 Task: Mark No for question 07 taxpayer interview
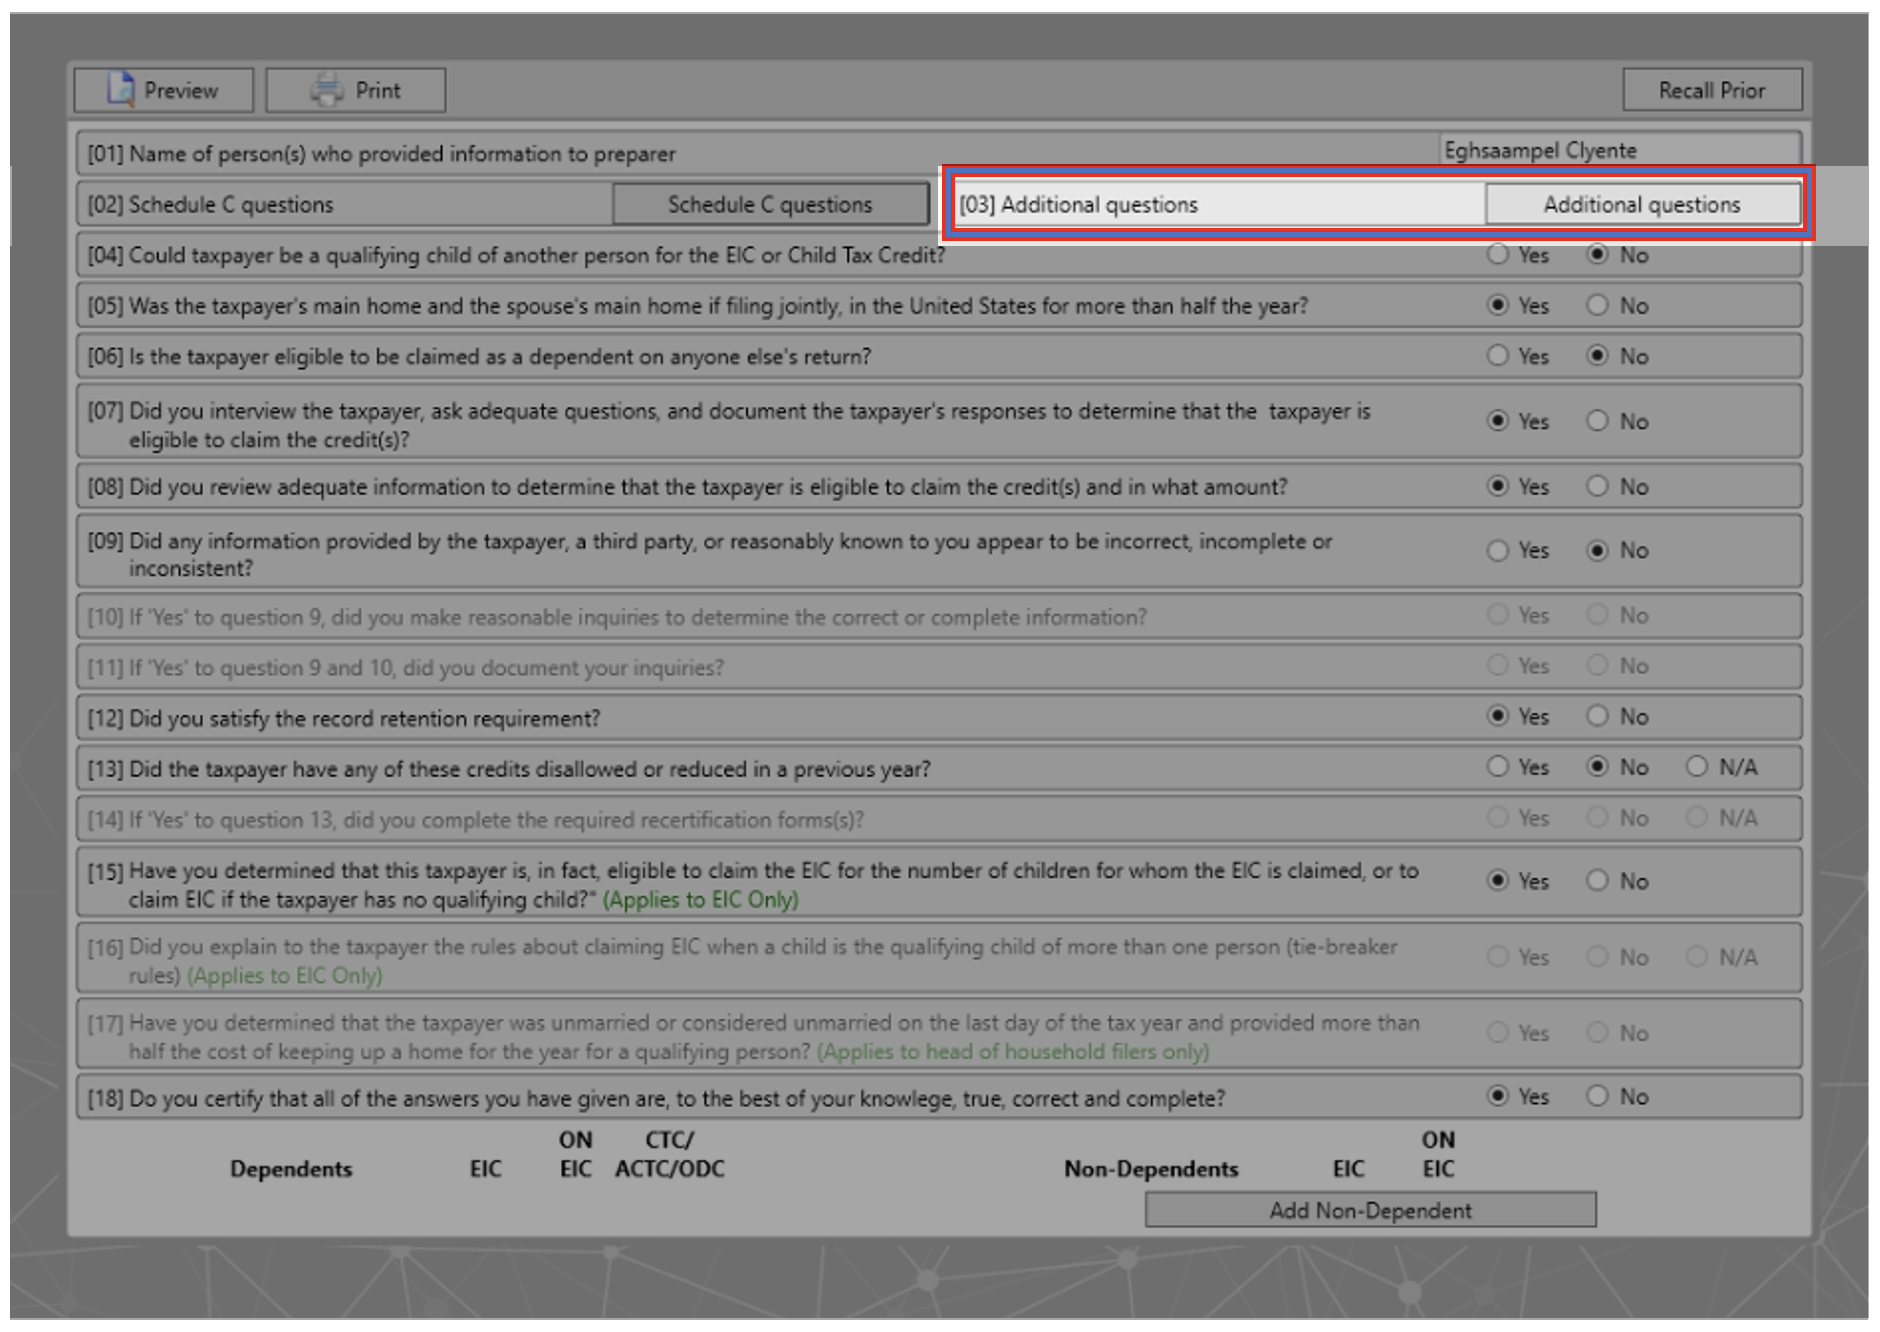pyautogui.click(x=1598, y=420)
